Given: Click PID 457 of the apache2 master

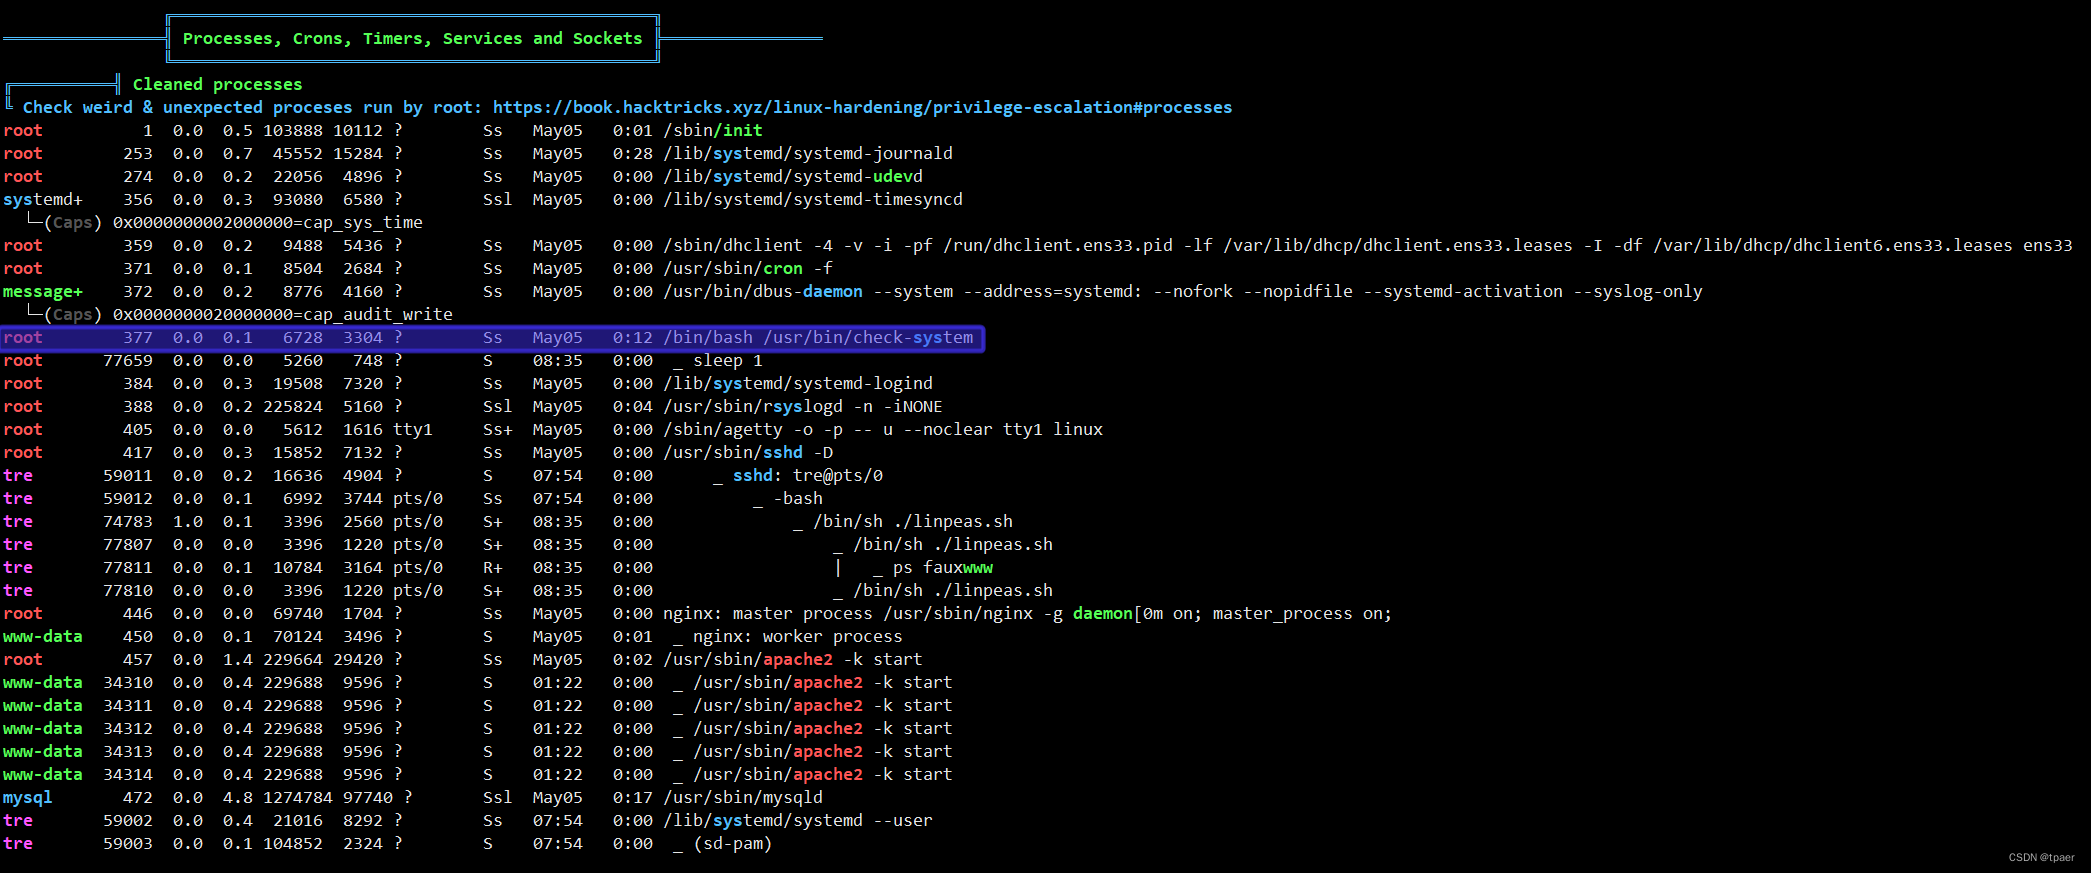Looking at the screenshot, I should 138,659.
